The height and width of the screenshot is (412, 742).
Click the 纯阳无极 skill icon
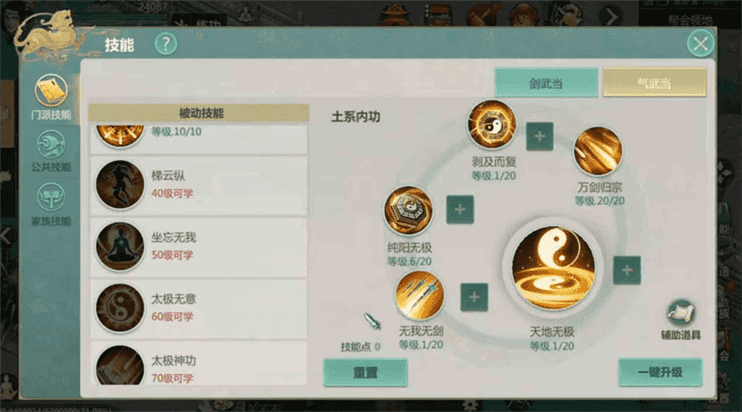click(408, 210)
